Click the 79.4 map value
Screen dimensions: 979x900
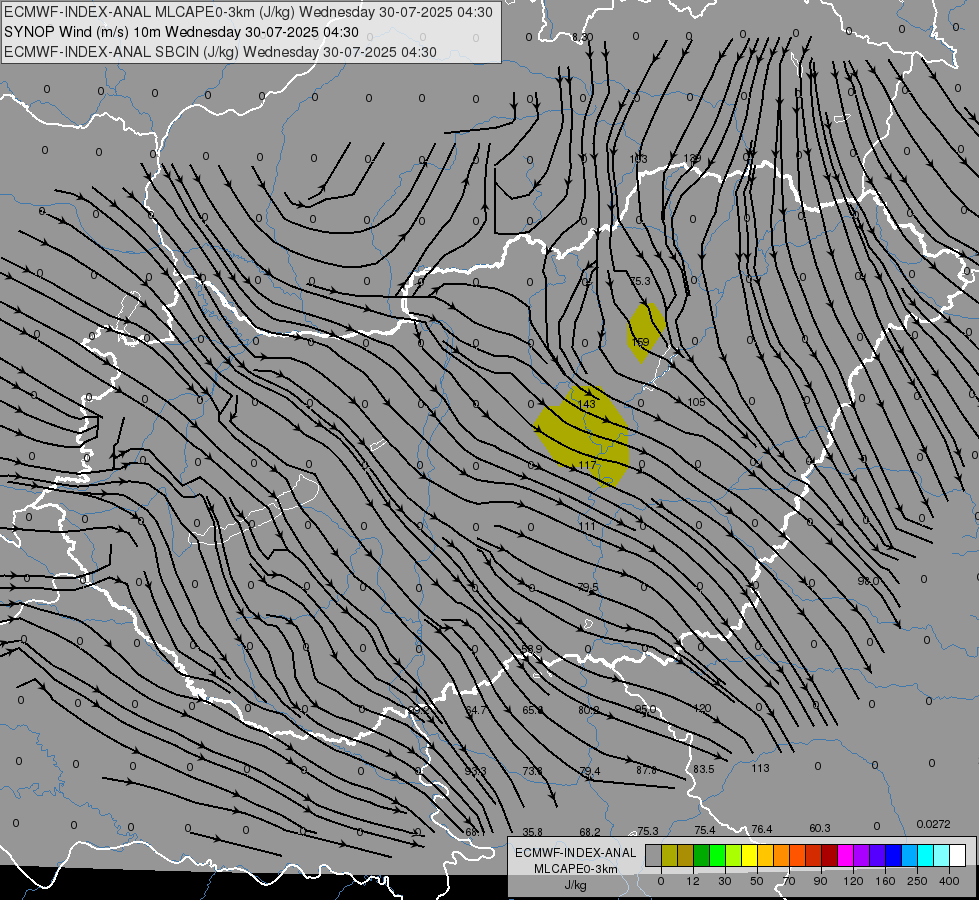(589, 771)
